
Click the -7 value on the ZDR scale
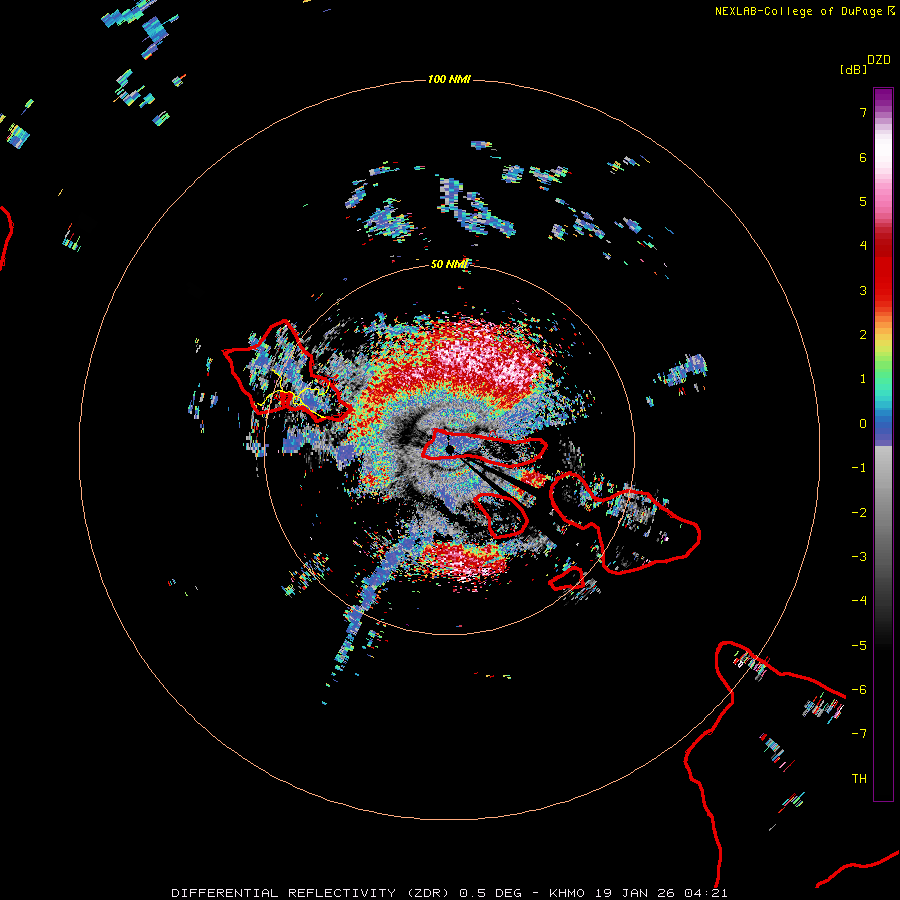(x=859, y=734)
